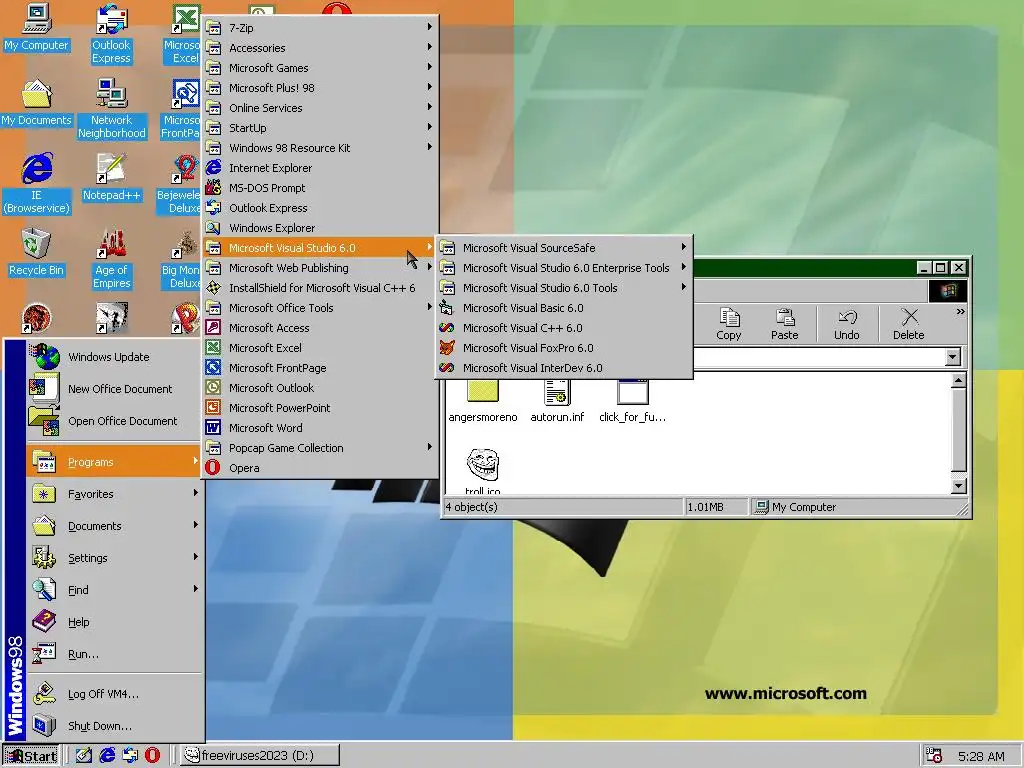Launch Microsoft Excel from Programs menu
This screenshot has width=1024, height=768.
tap(319, 348)
